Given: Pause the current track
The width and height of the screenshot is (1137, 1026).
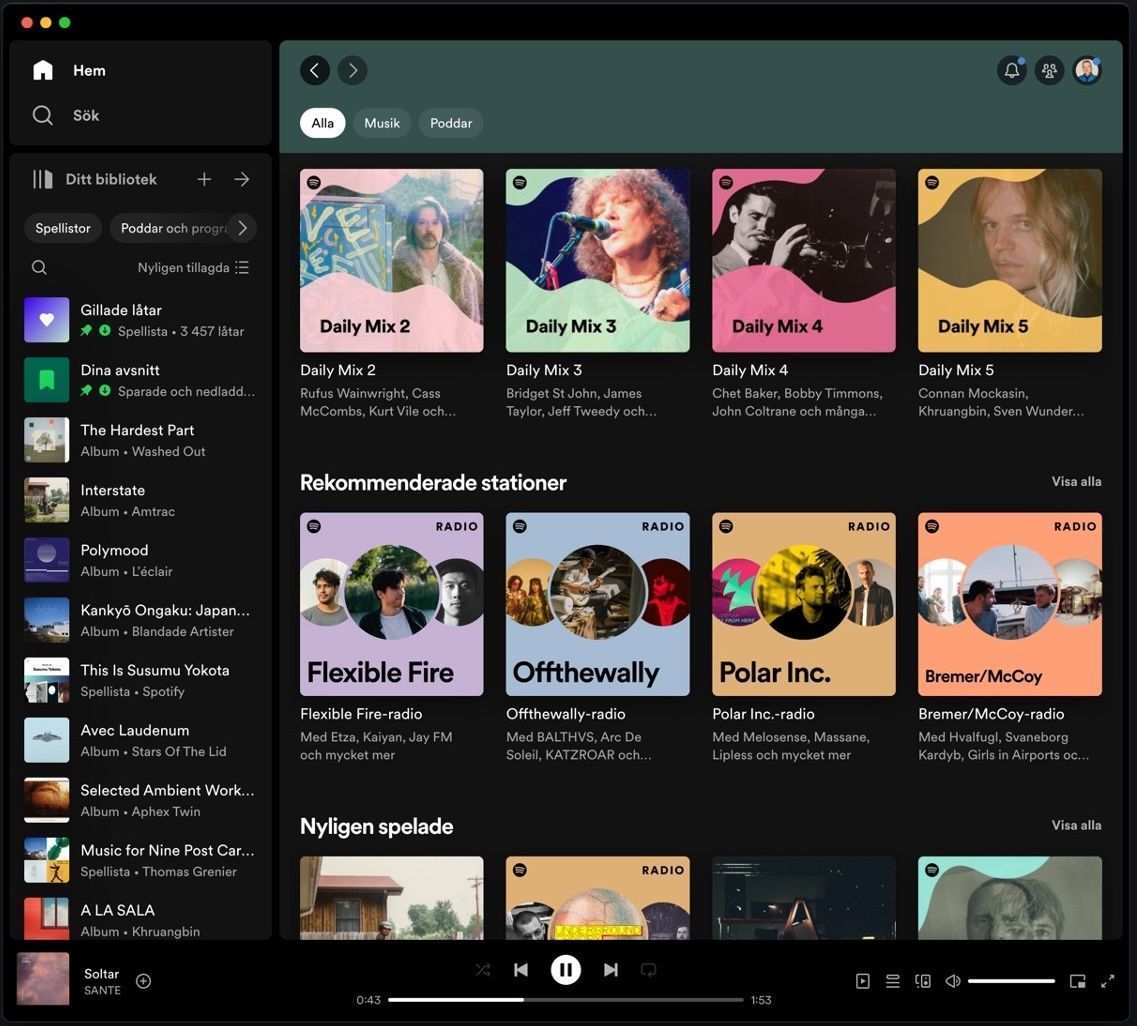Looking at the screenshot, I should pyautogui.click(x=564, y=968).
